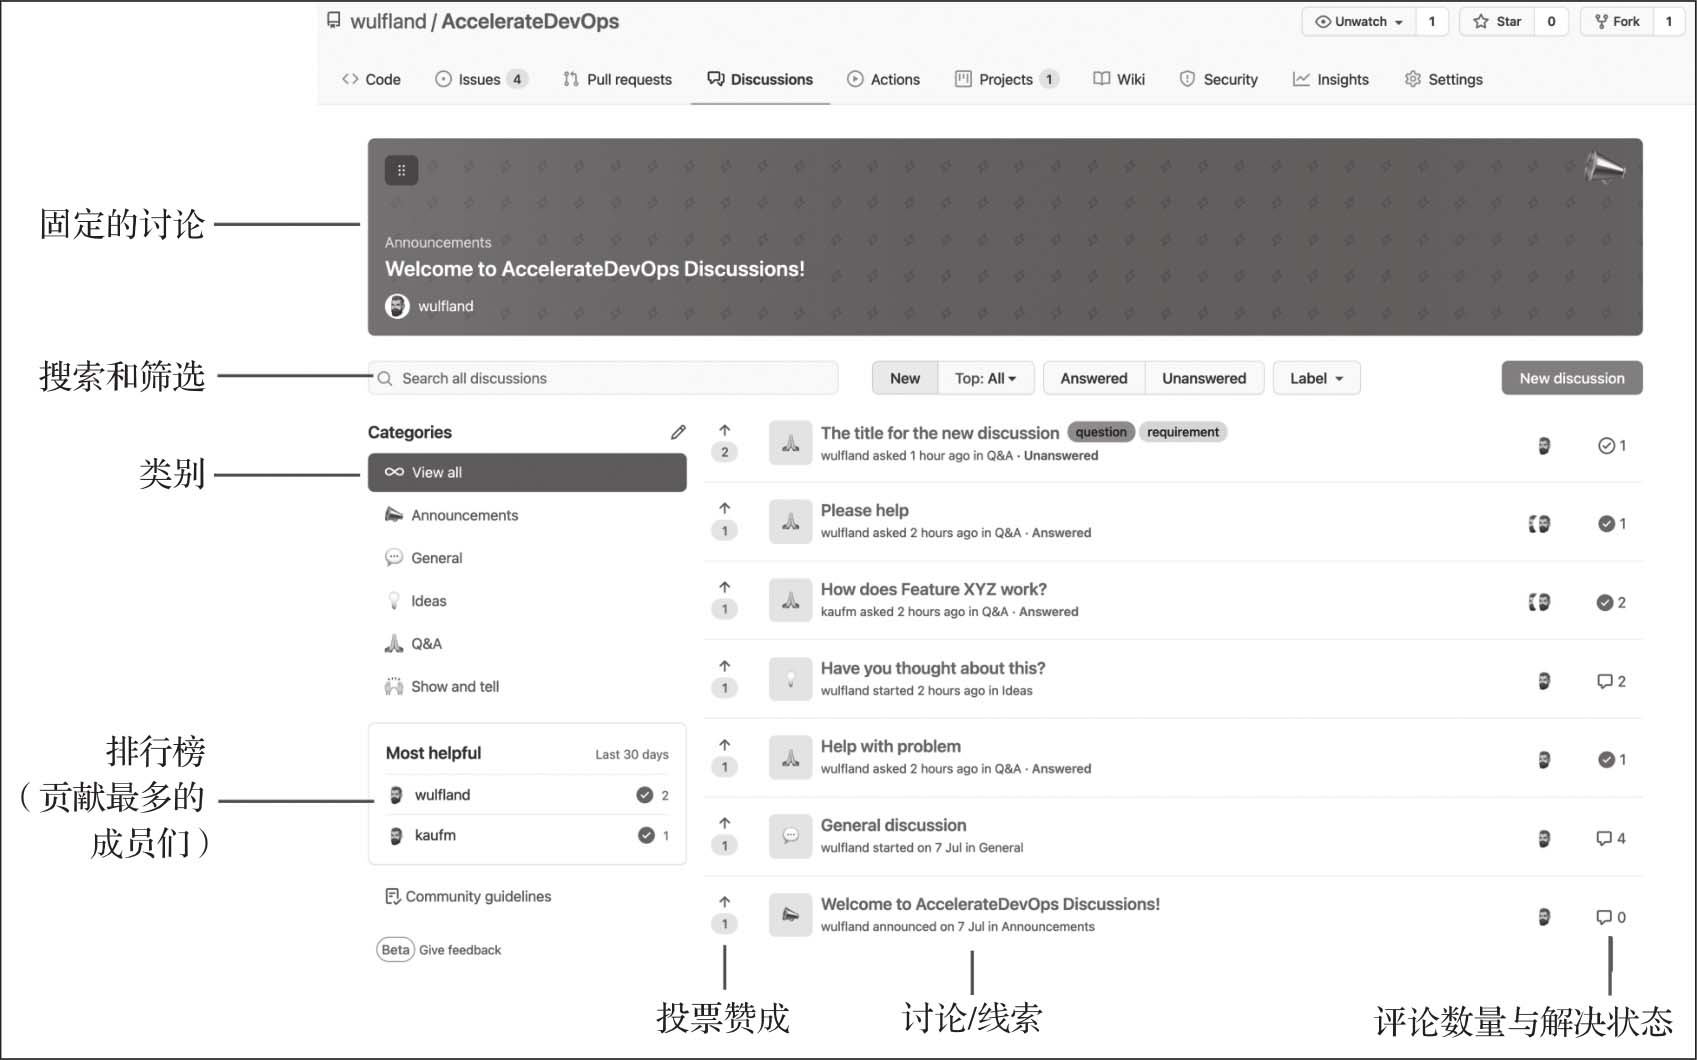This screenshot has width=1697, height=1060.
Task: Open the Actions tab
Action: point(883,80)
